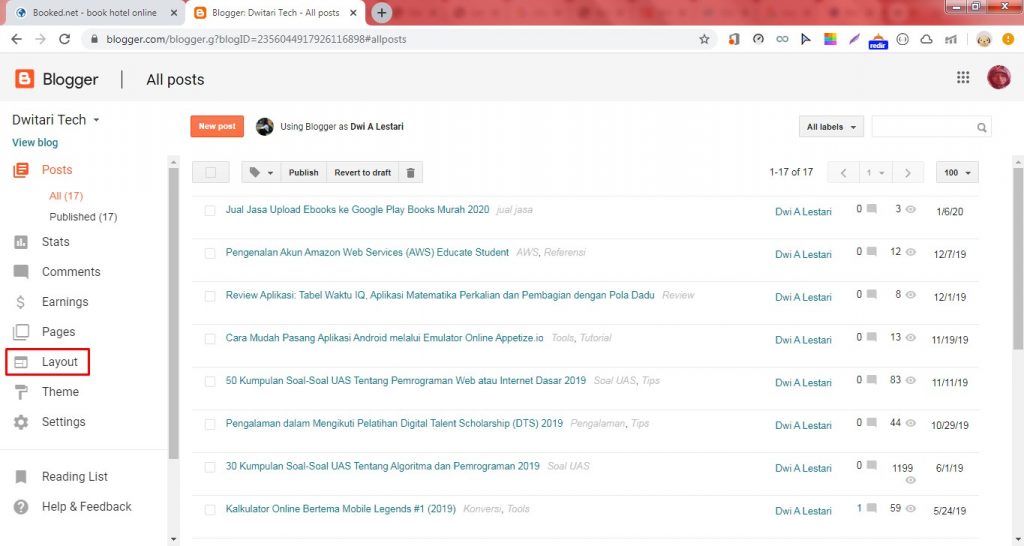Reload the page in the browser
The image size is (1024, 546).
tap(64, 39)
